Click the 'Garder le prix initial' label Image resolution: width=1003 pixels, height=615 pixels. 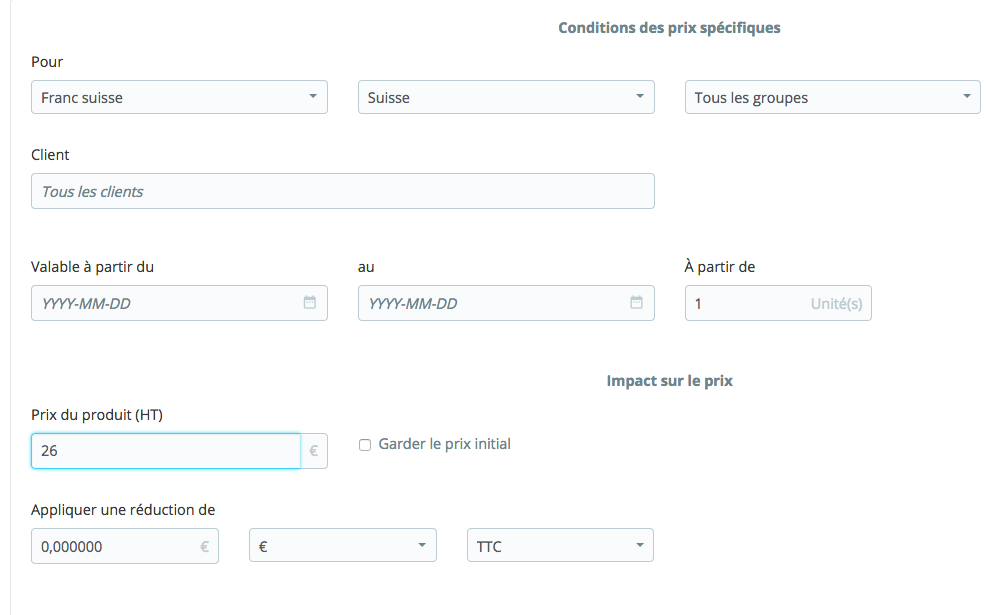pos(444,444)
